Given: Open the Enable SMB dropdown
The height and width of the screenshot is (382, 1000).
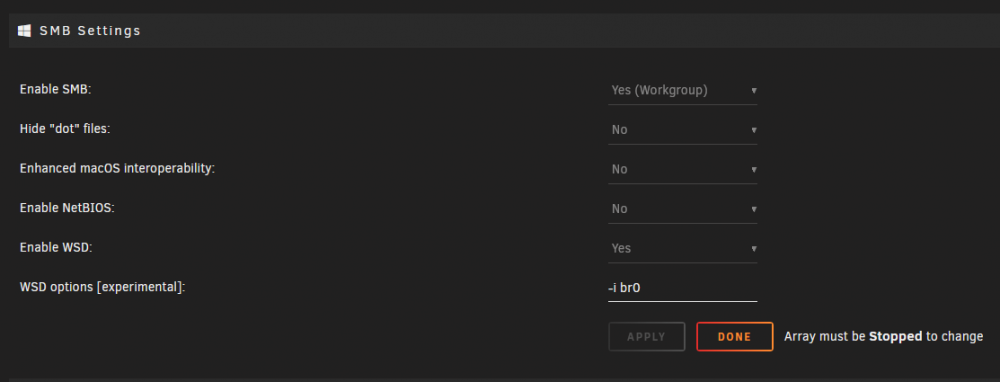Looking at the screenshot, I should coord(682,91).
